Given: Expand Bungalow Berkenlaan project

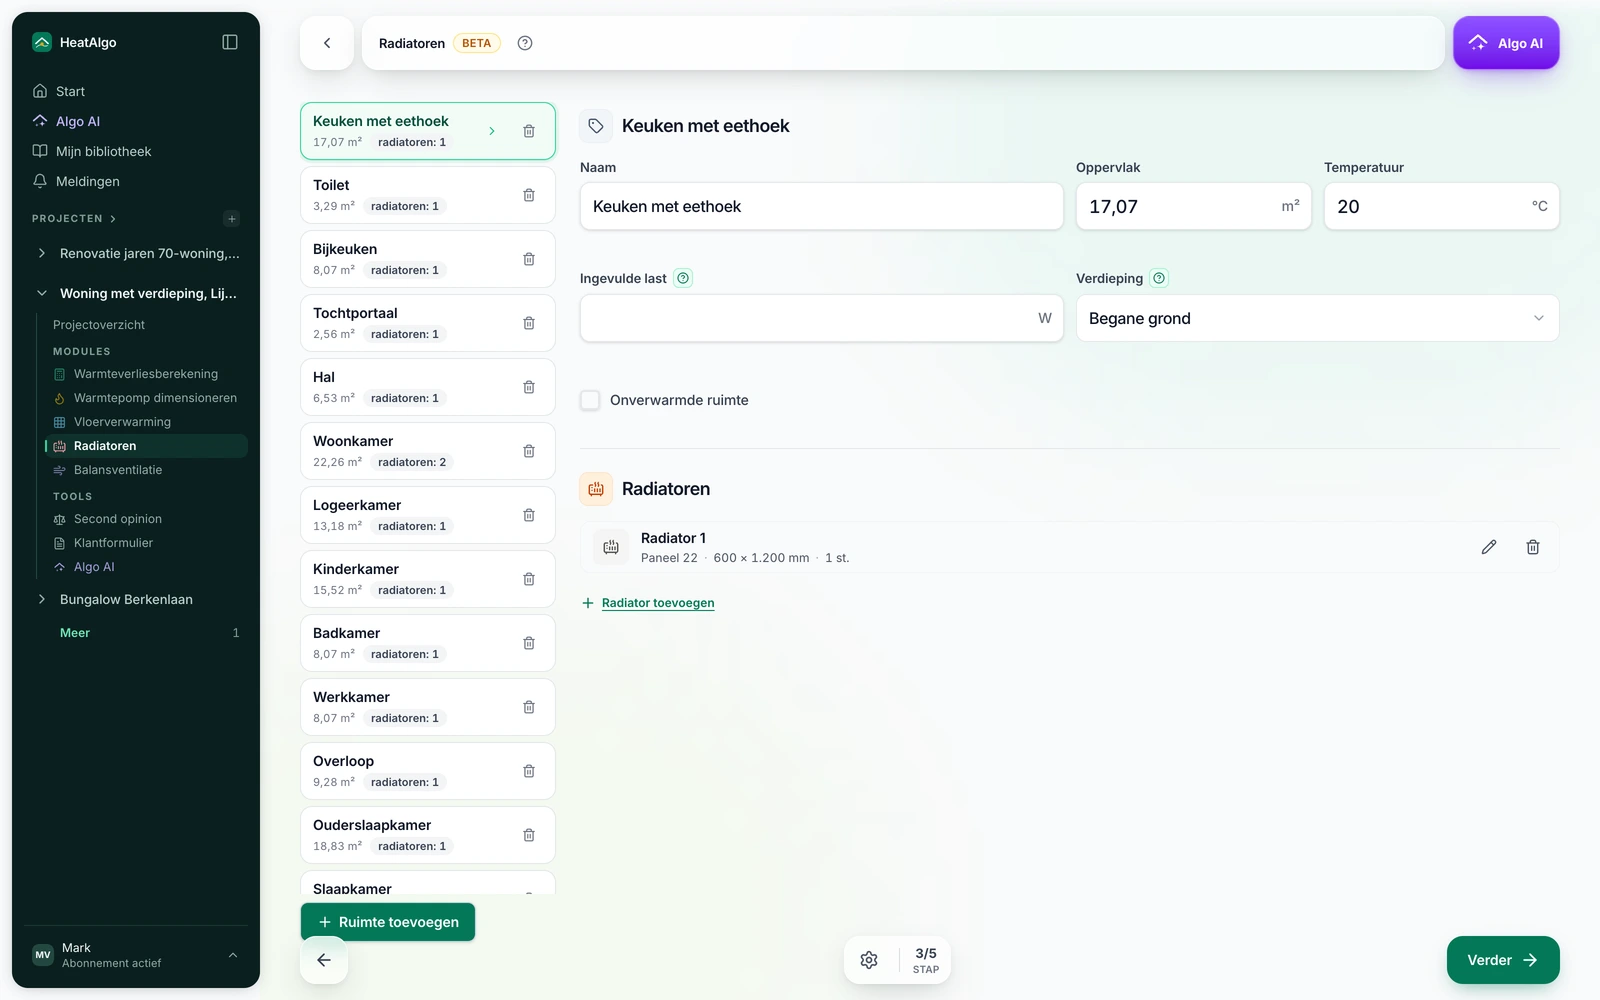Looking at the screenshot, I should (41, 599).
